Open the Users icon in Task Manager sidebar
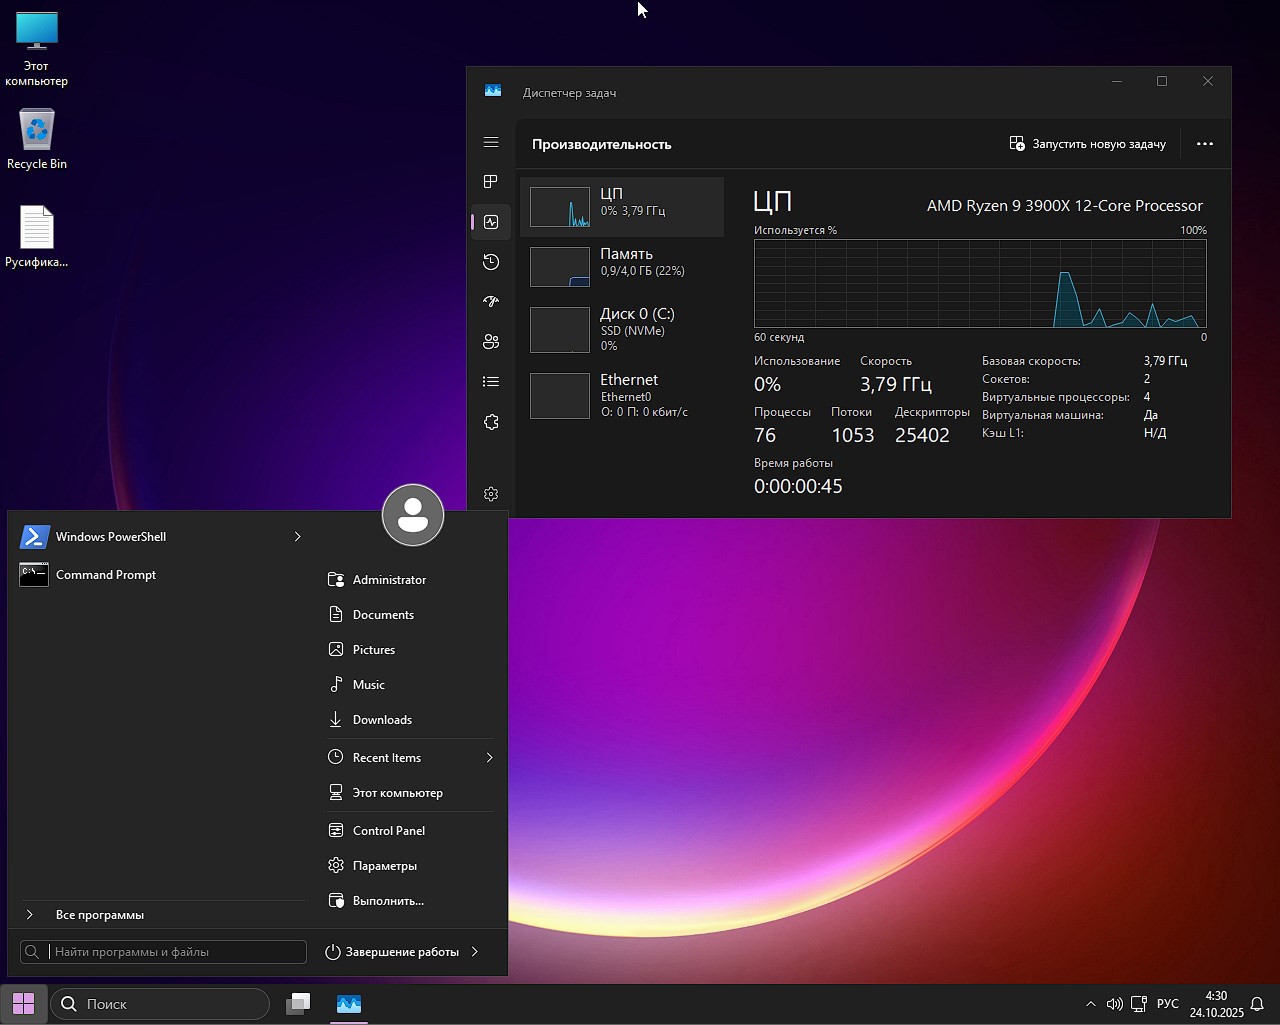This screenshot has width=1280, height=1025. (x=491, y=342)
